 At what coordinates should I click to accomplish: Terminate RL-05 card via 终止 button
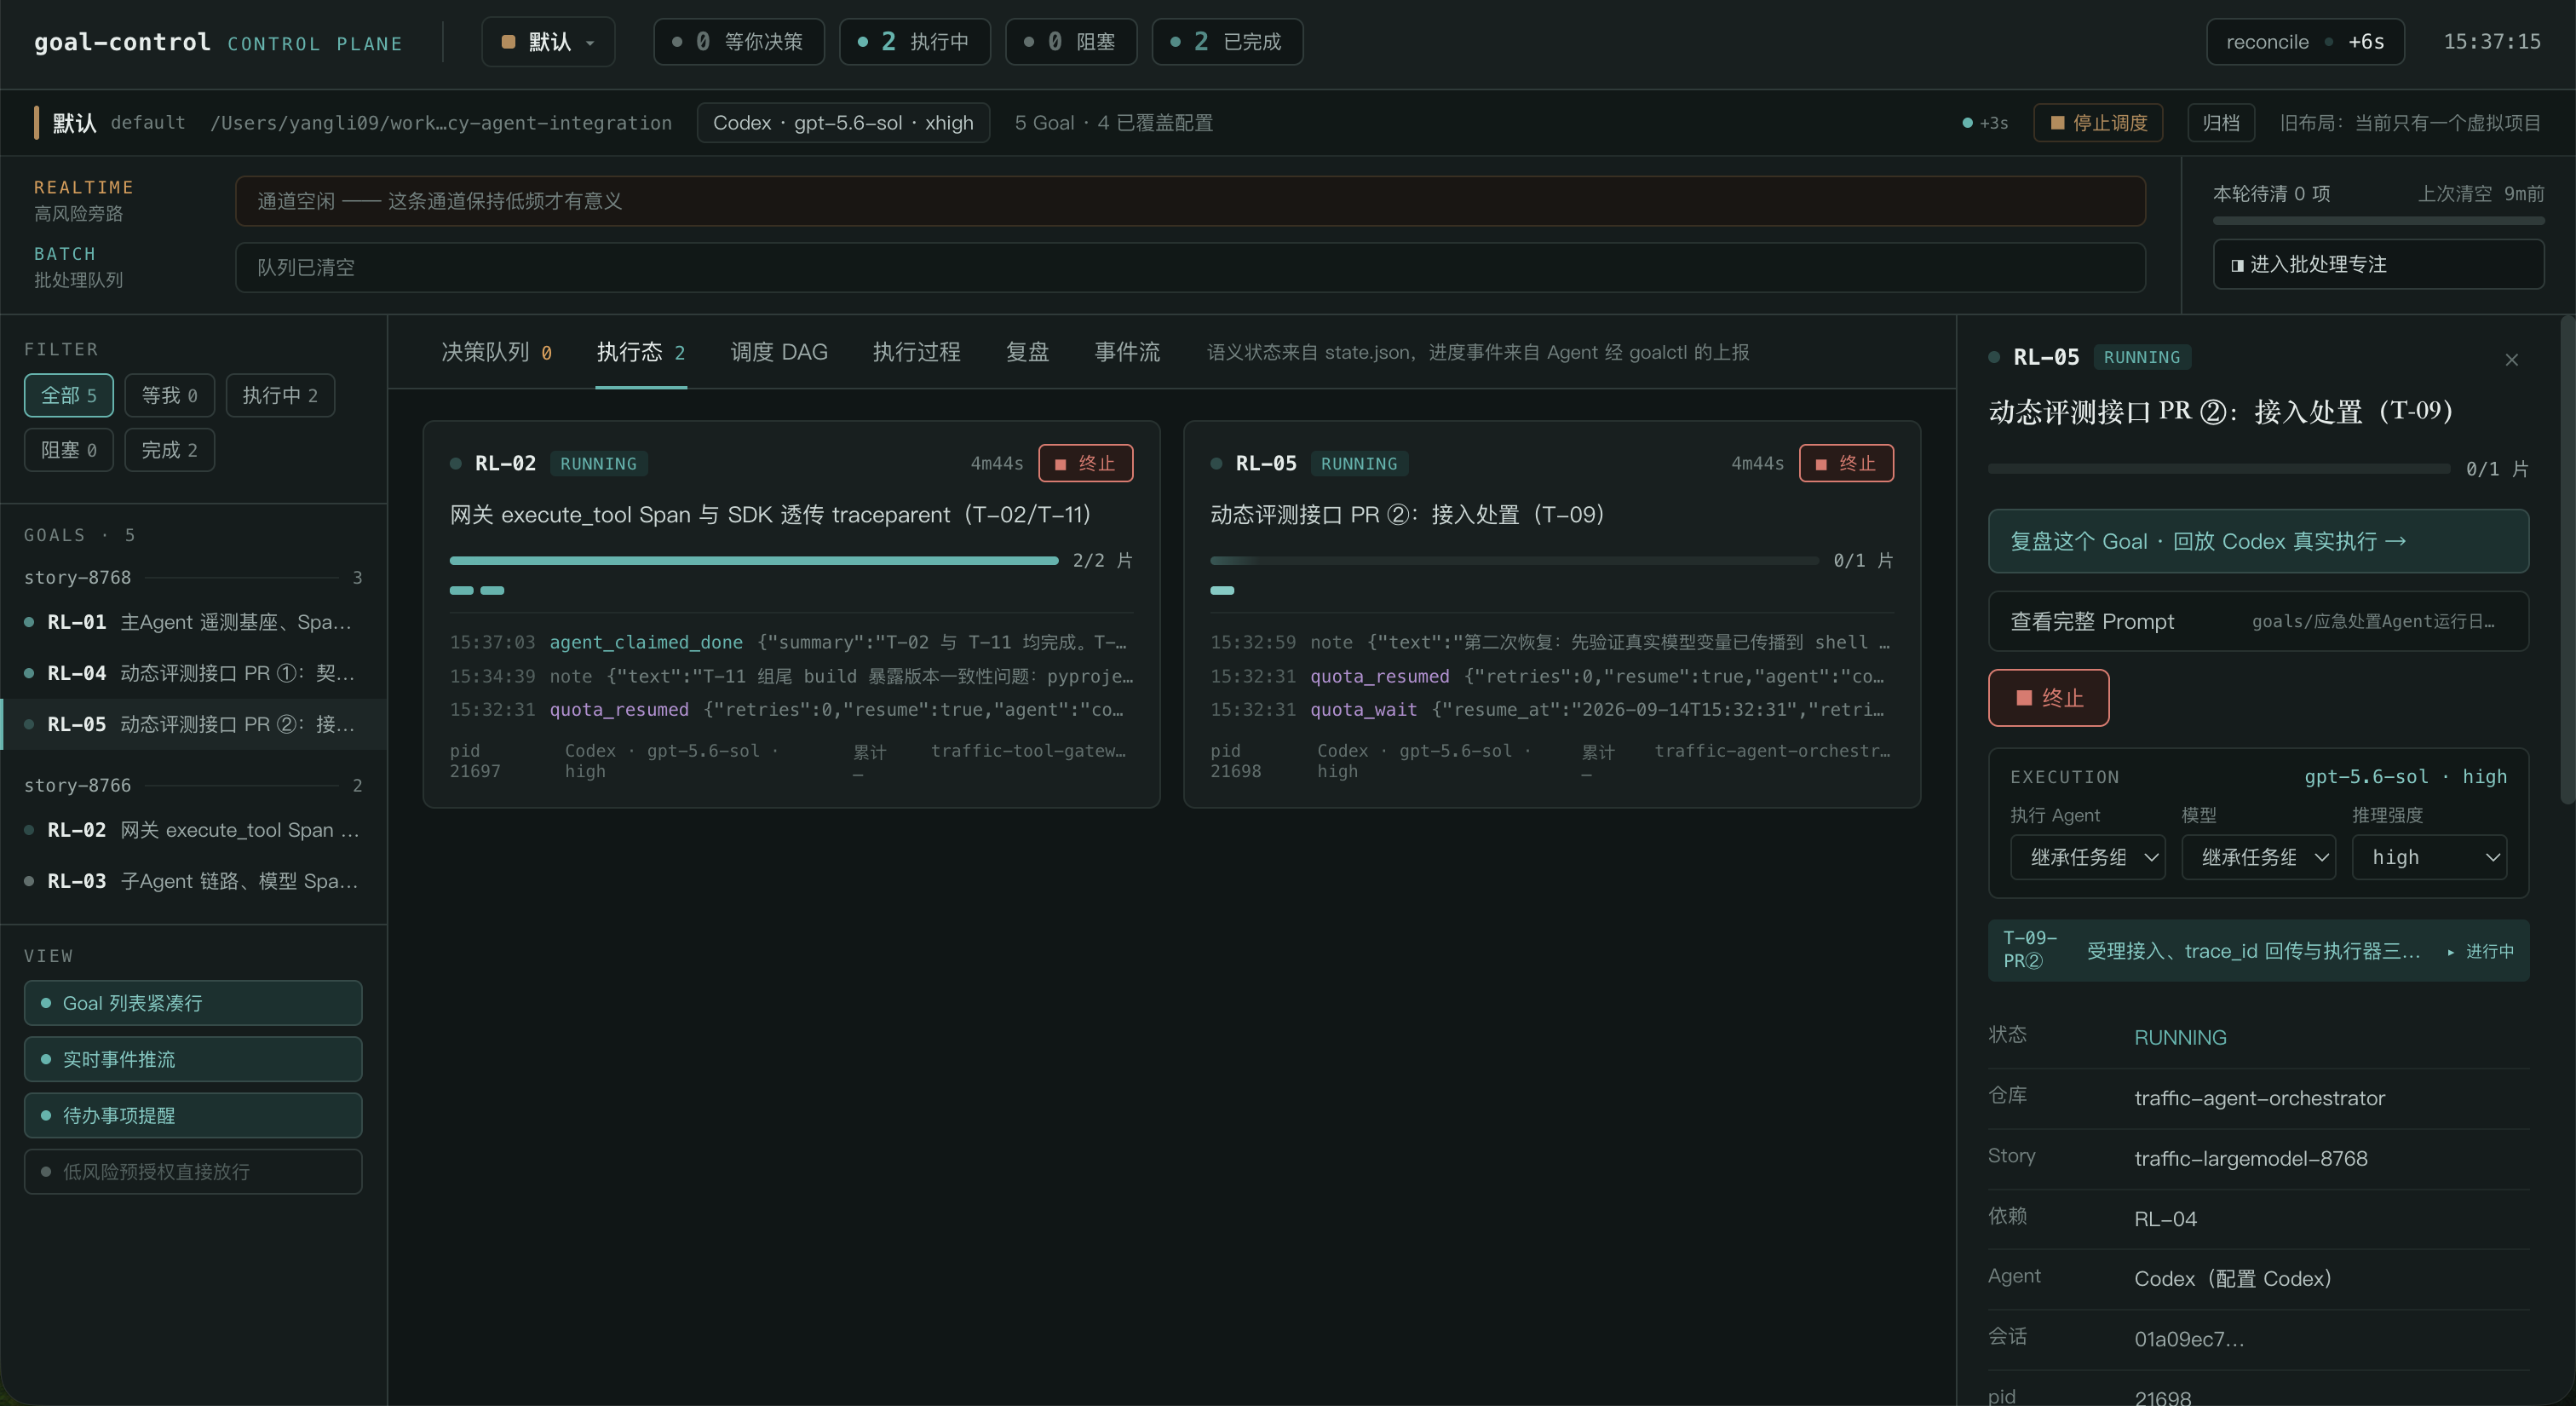(x=1846, y=463)
